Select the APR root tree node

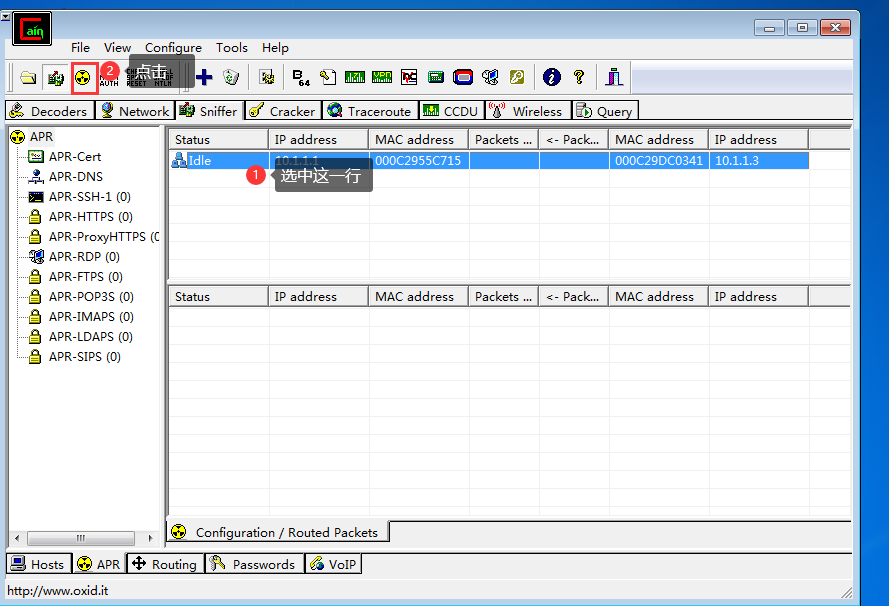point(41,137)
